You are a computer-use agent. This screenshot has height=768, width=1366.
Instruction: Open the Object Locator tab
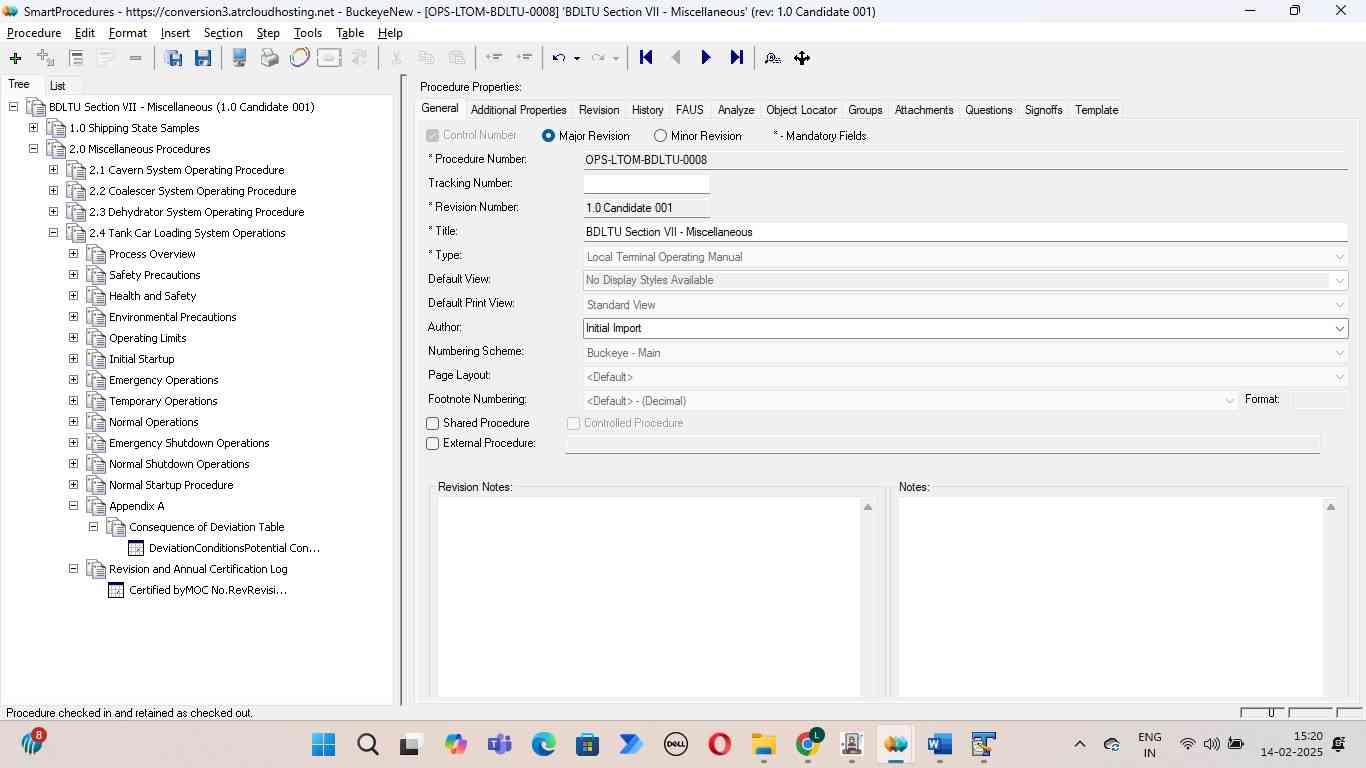click(x=801, y=110)
